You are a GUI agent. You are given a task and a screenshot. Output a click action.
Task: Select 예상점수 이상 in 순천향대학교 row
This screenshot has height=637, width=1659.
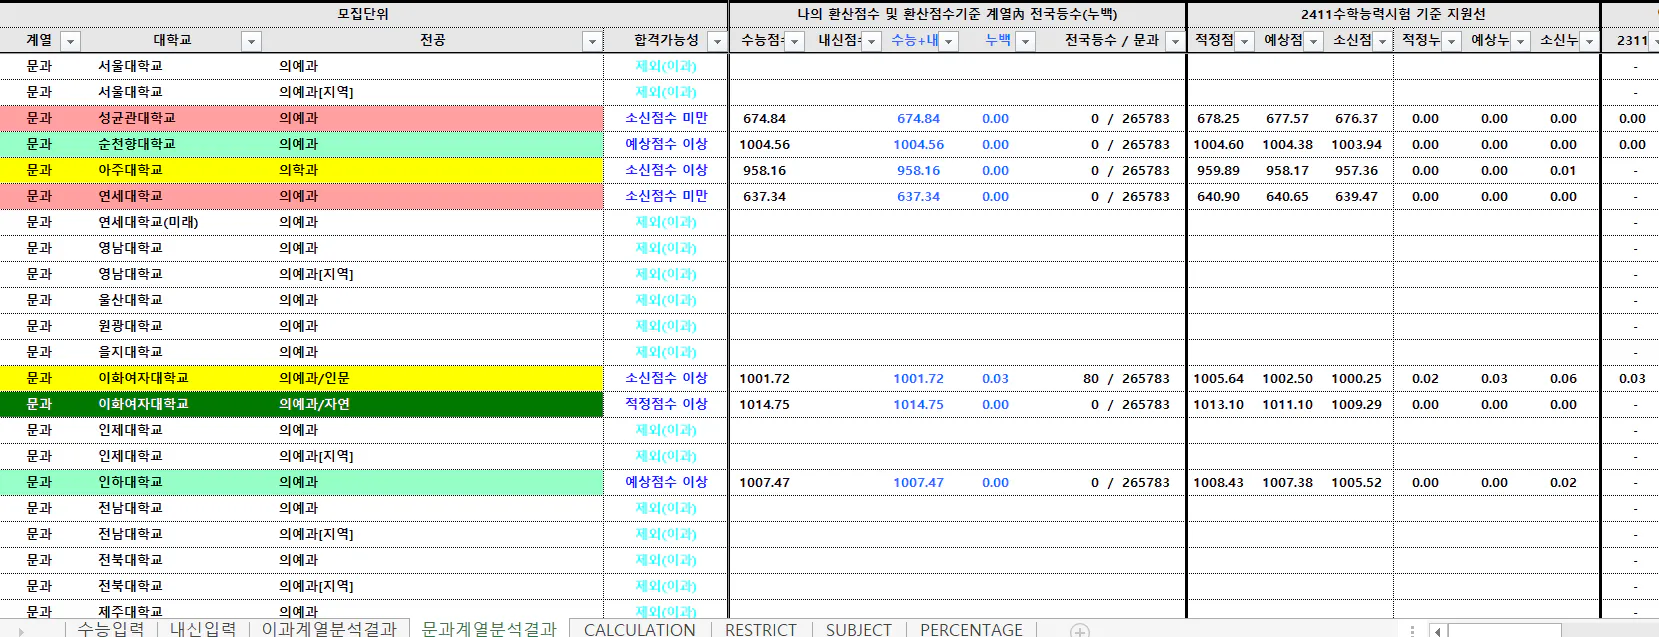(666, 144)
